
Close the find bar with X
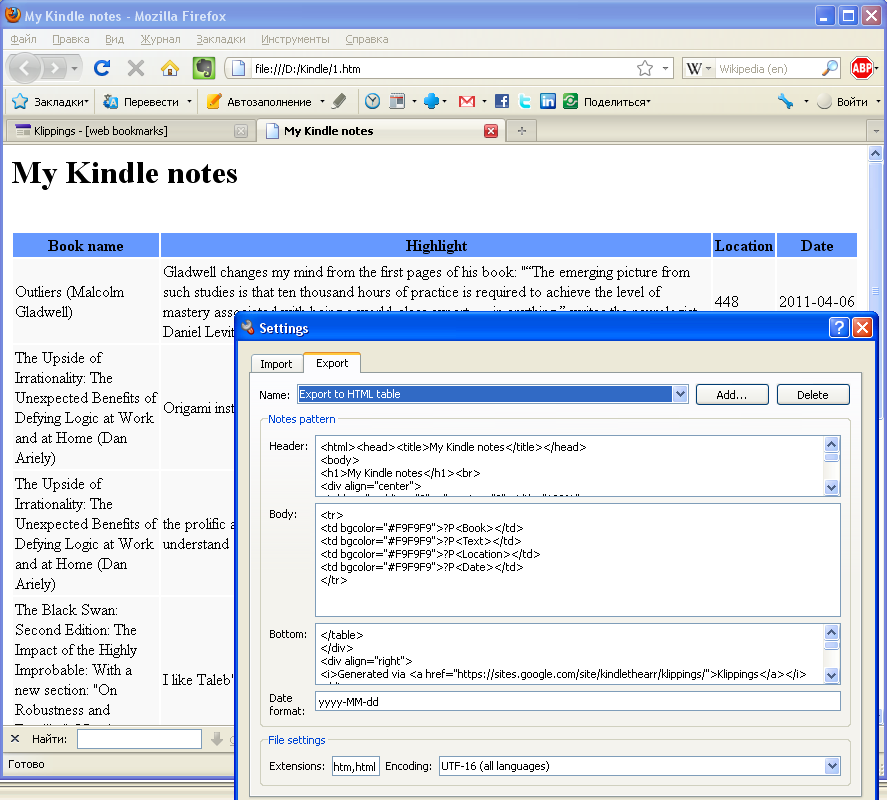(x=15, y=738)
